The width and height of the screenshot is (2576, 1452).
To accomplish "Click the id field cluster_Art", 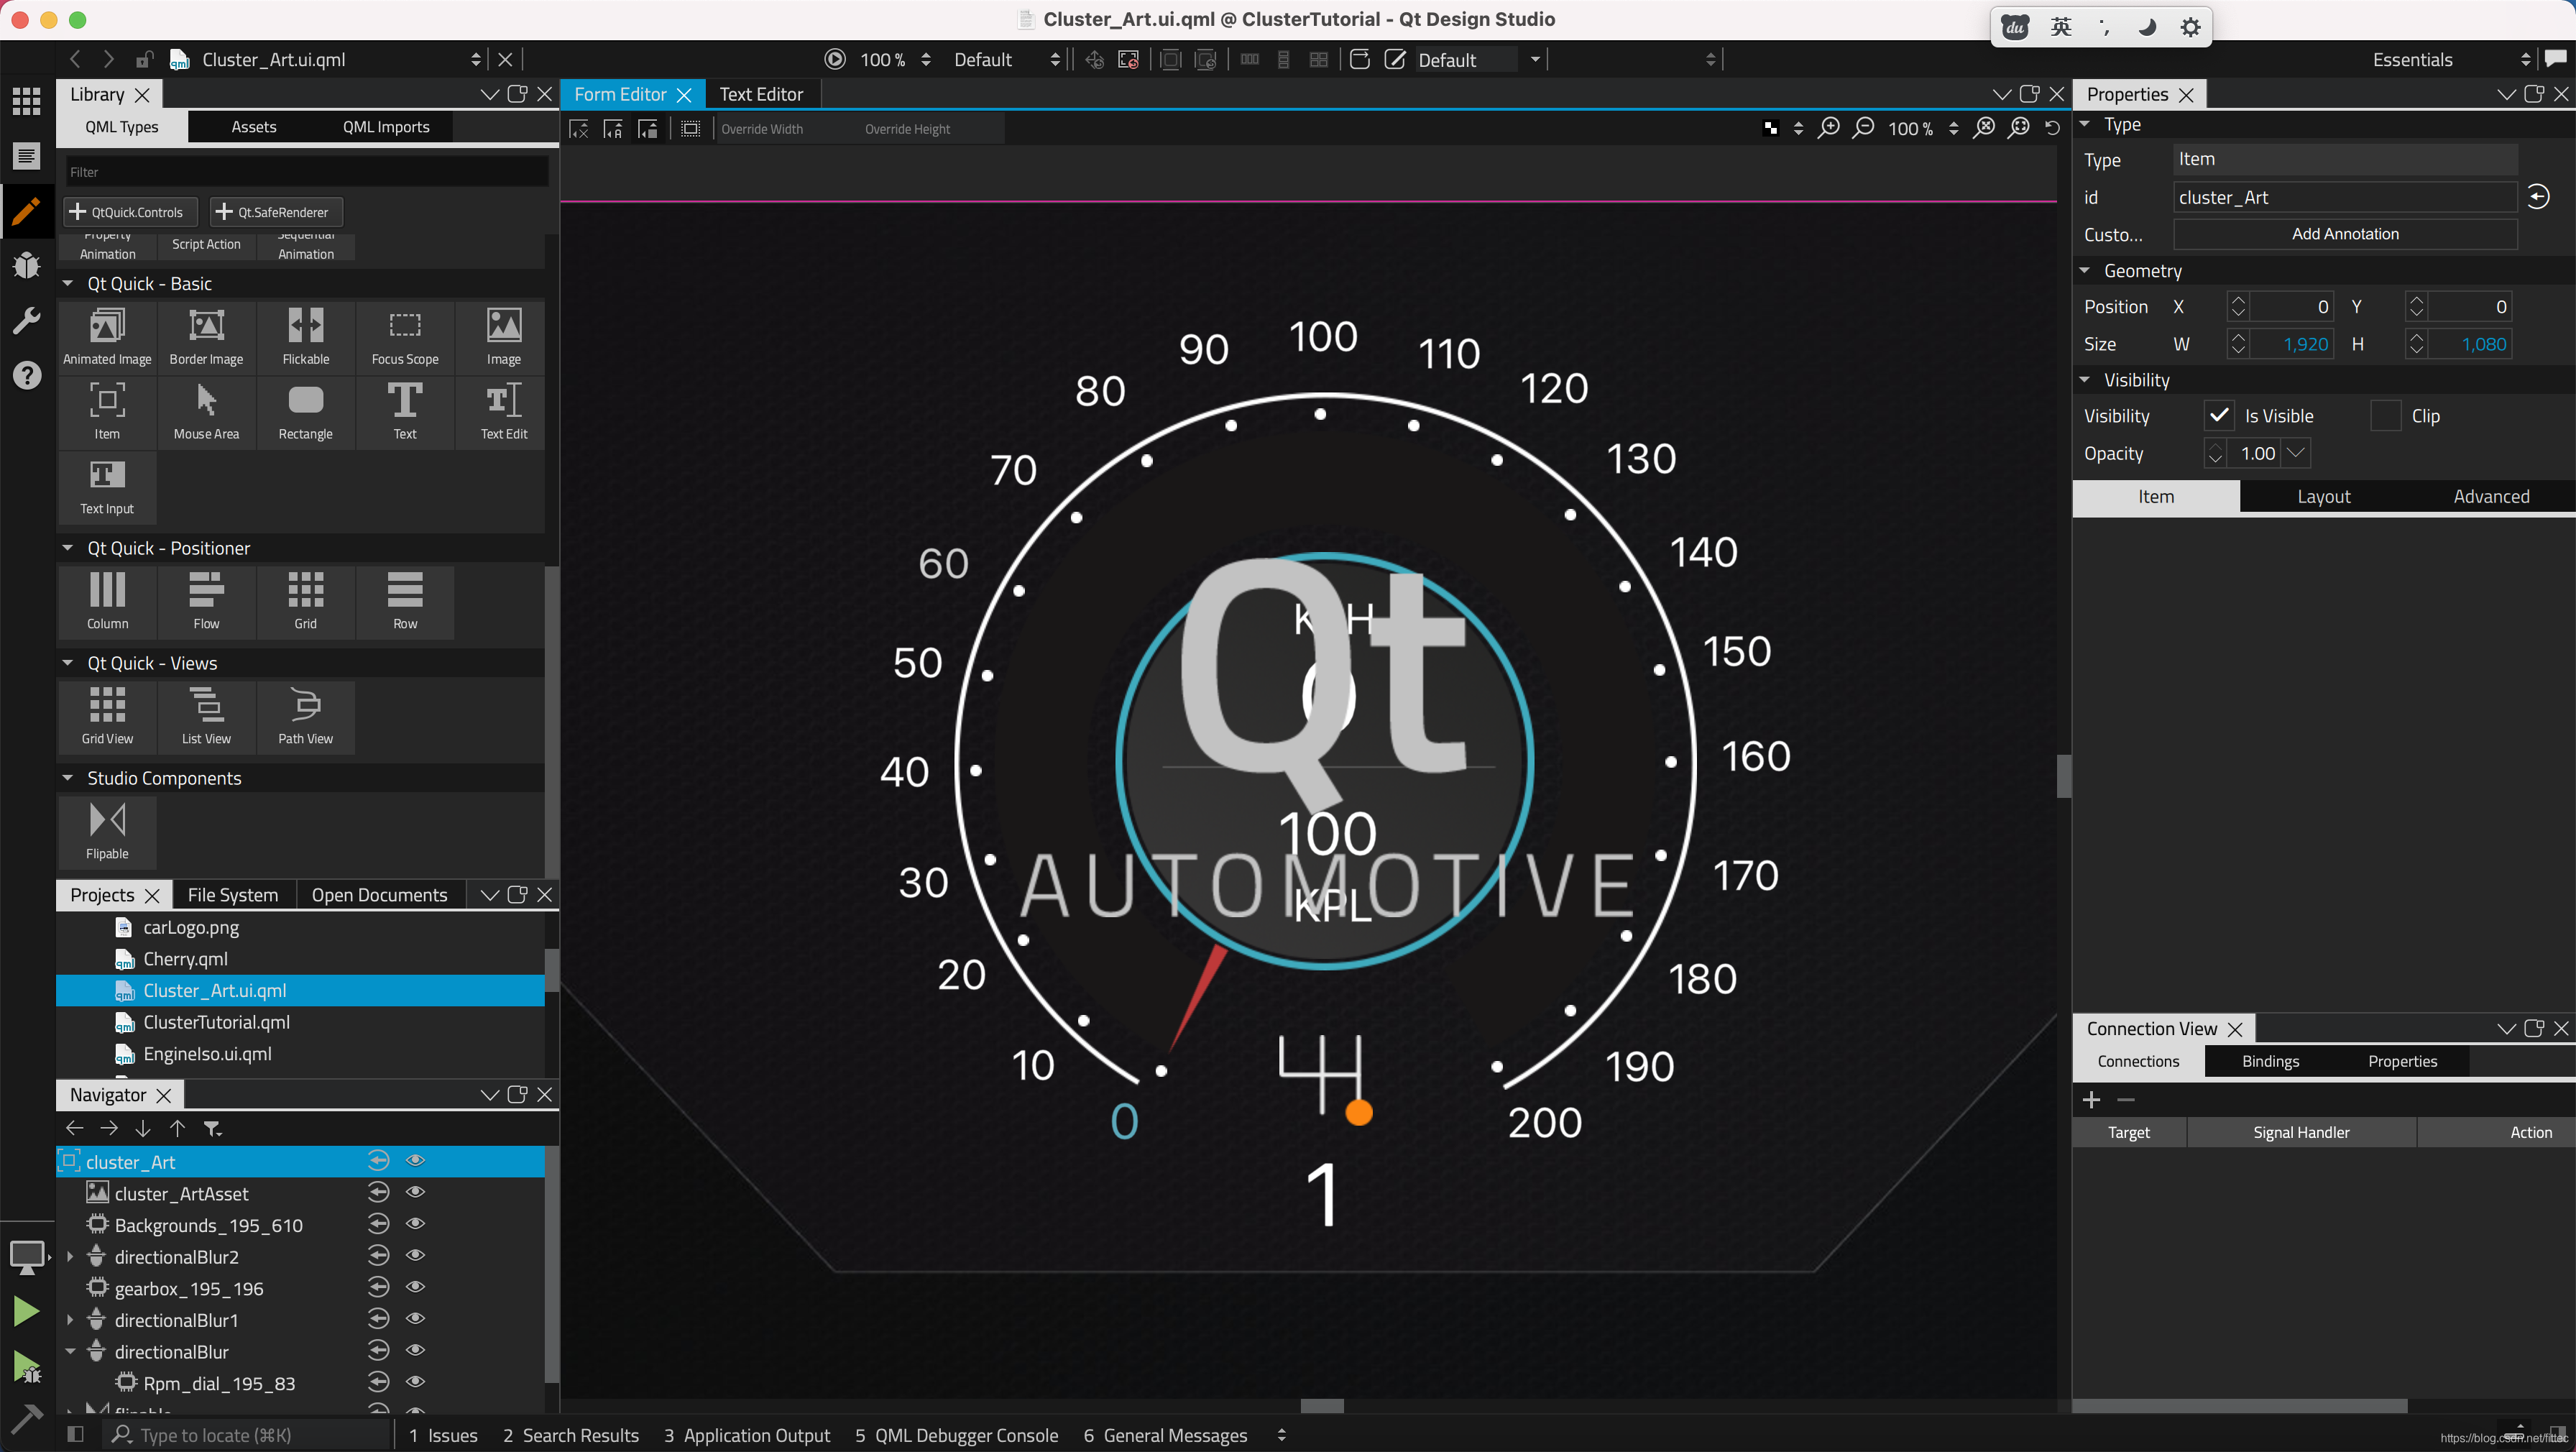I will click(x=2345, y=197).
